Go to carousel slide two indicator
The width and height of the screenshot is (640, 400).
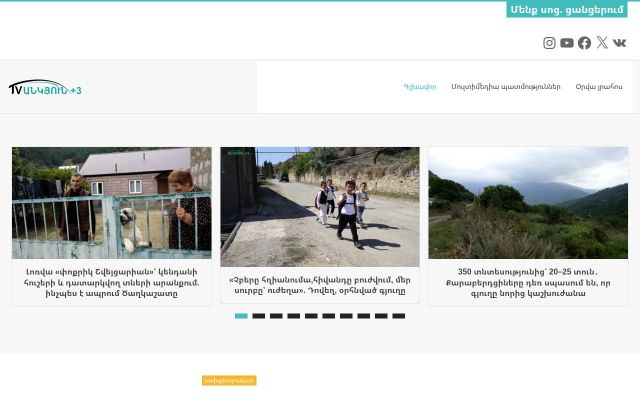click(259, 316)
